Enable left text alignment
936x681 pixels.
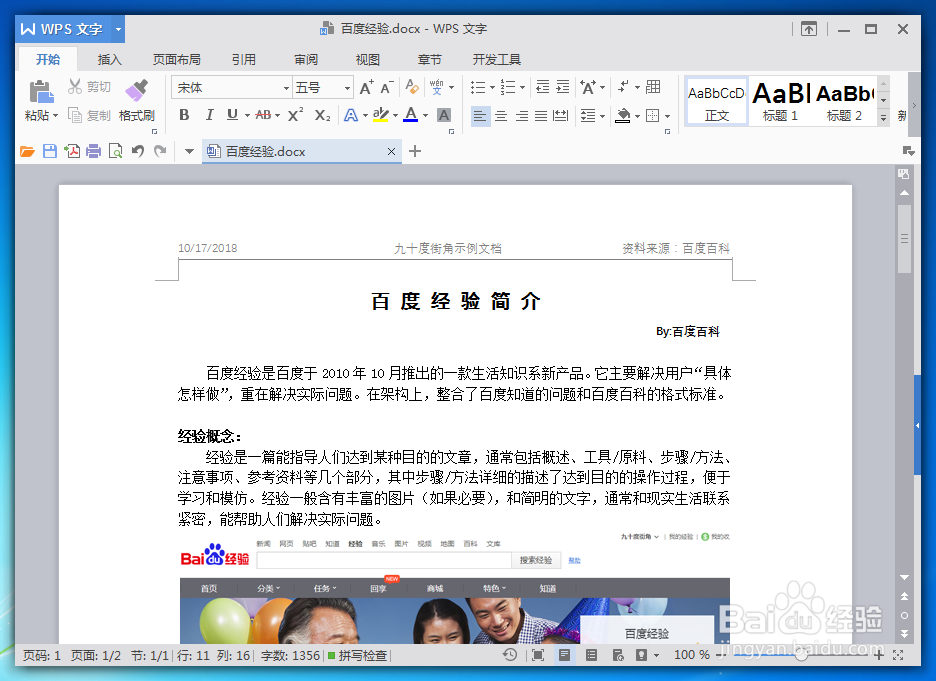click(x=480, y=115)
